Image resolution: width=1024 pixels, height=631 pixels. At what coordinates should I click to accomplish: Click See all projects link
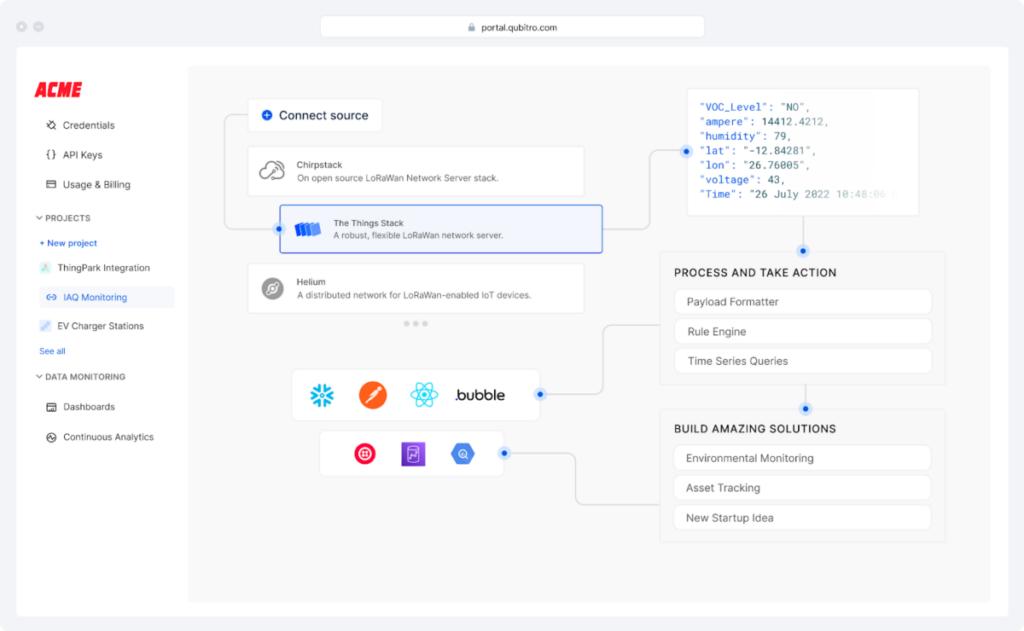point(52,351)
